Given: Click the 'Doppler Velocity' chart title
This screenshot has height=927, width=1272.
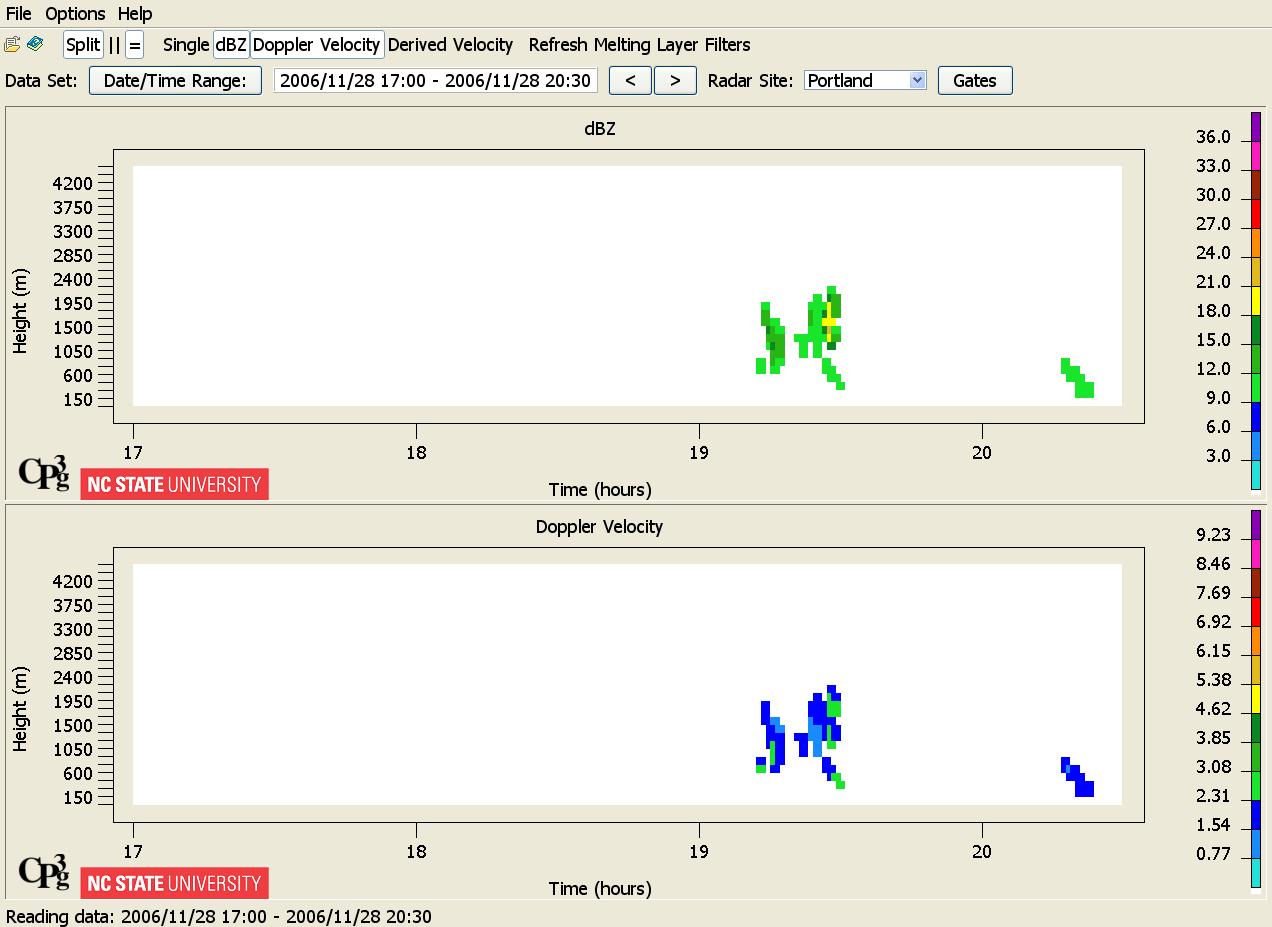Looking at the screenshot, I should click(599, 527).
